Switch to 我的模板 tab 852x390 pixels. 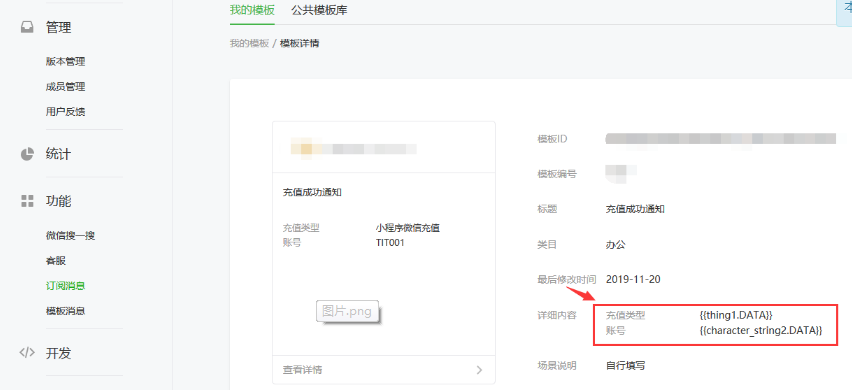pyautogui.click(x=252, y=10)
